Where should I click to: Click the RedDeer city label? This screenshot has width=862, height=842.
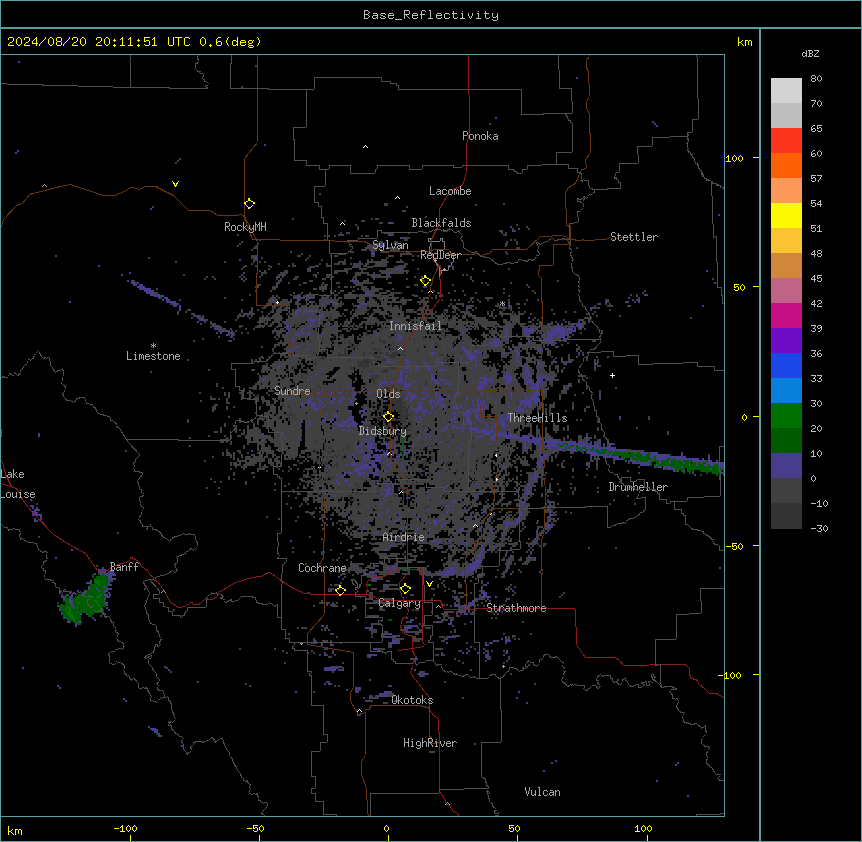[440, 255]
